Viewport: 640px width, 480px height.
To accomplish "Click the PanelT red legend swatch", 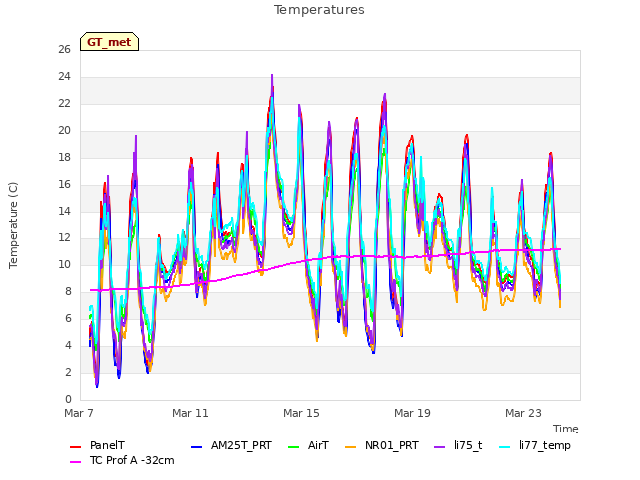I will (x=76, y=447).
